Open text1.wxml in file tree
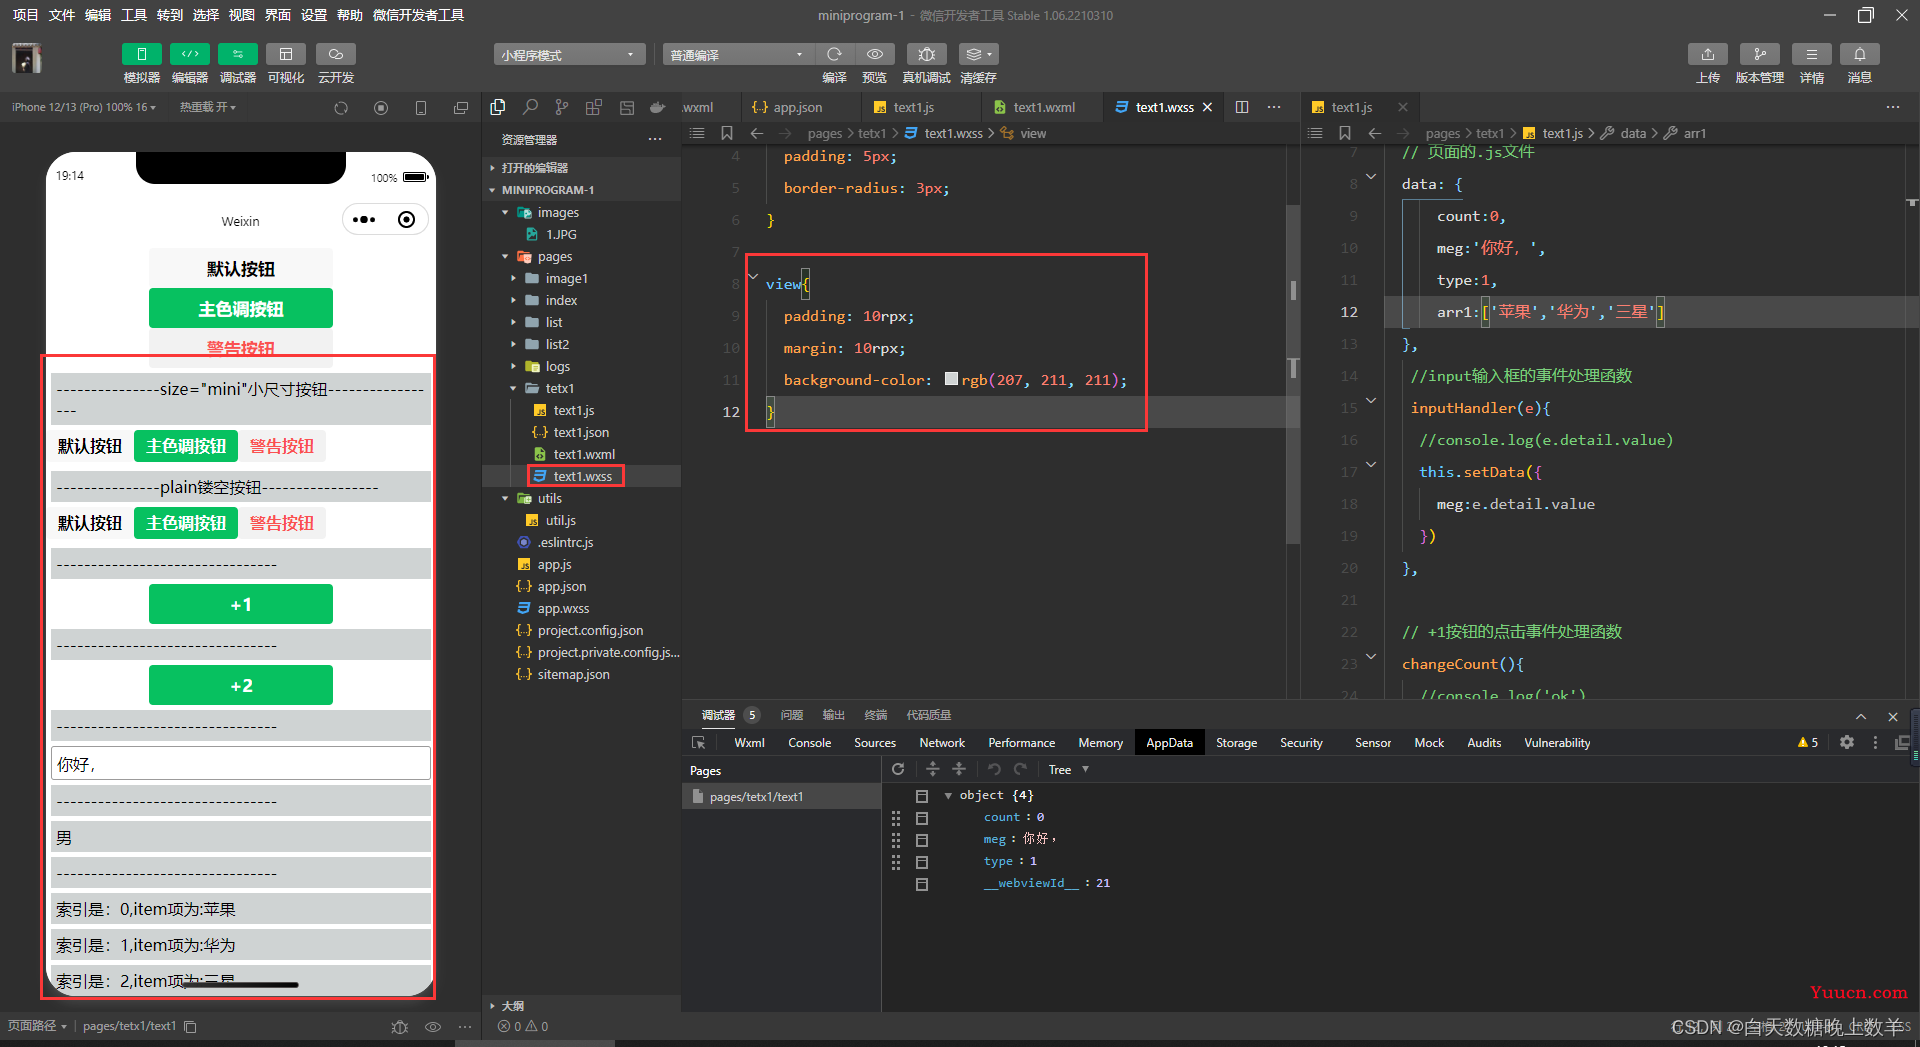 (584, 454)
